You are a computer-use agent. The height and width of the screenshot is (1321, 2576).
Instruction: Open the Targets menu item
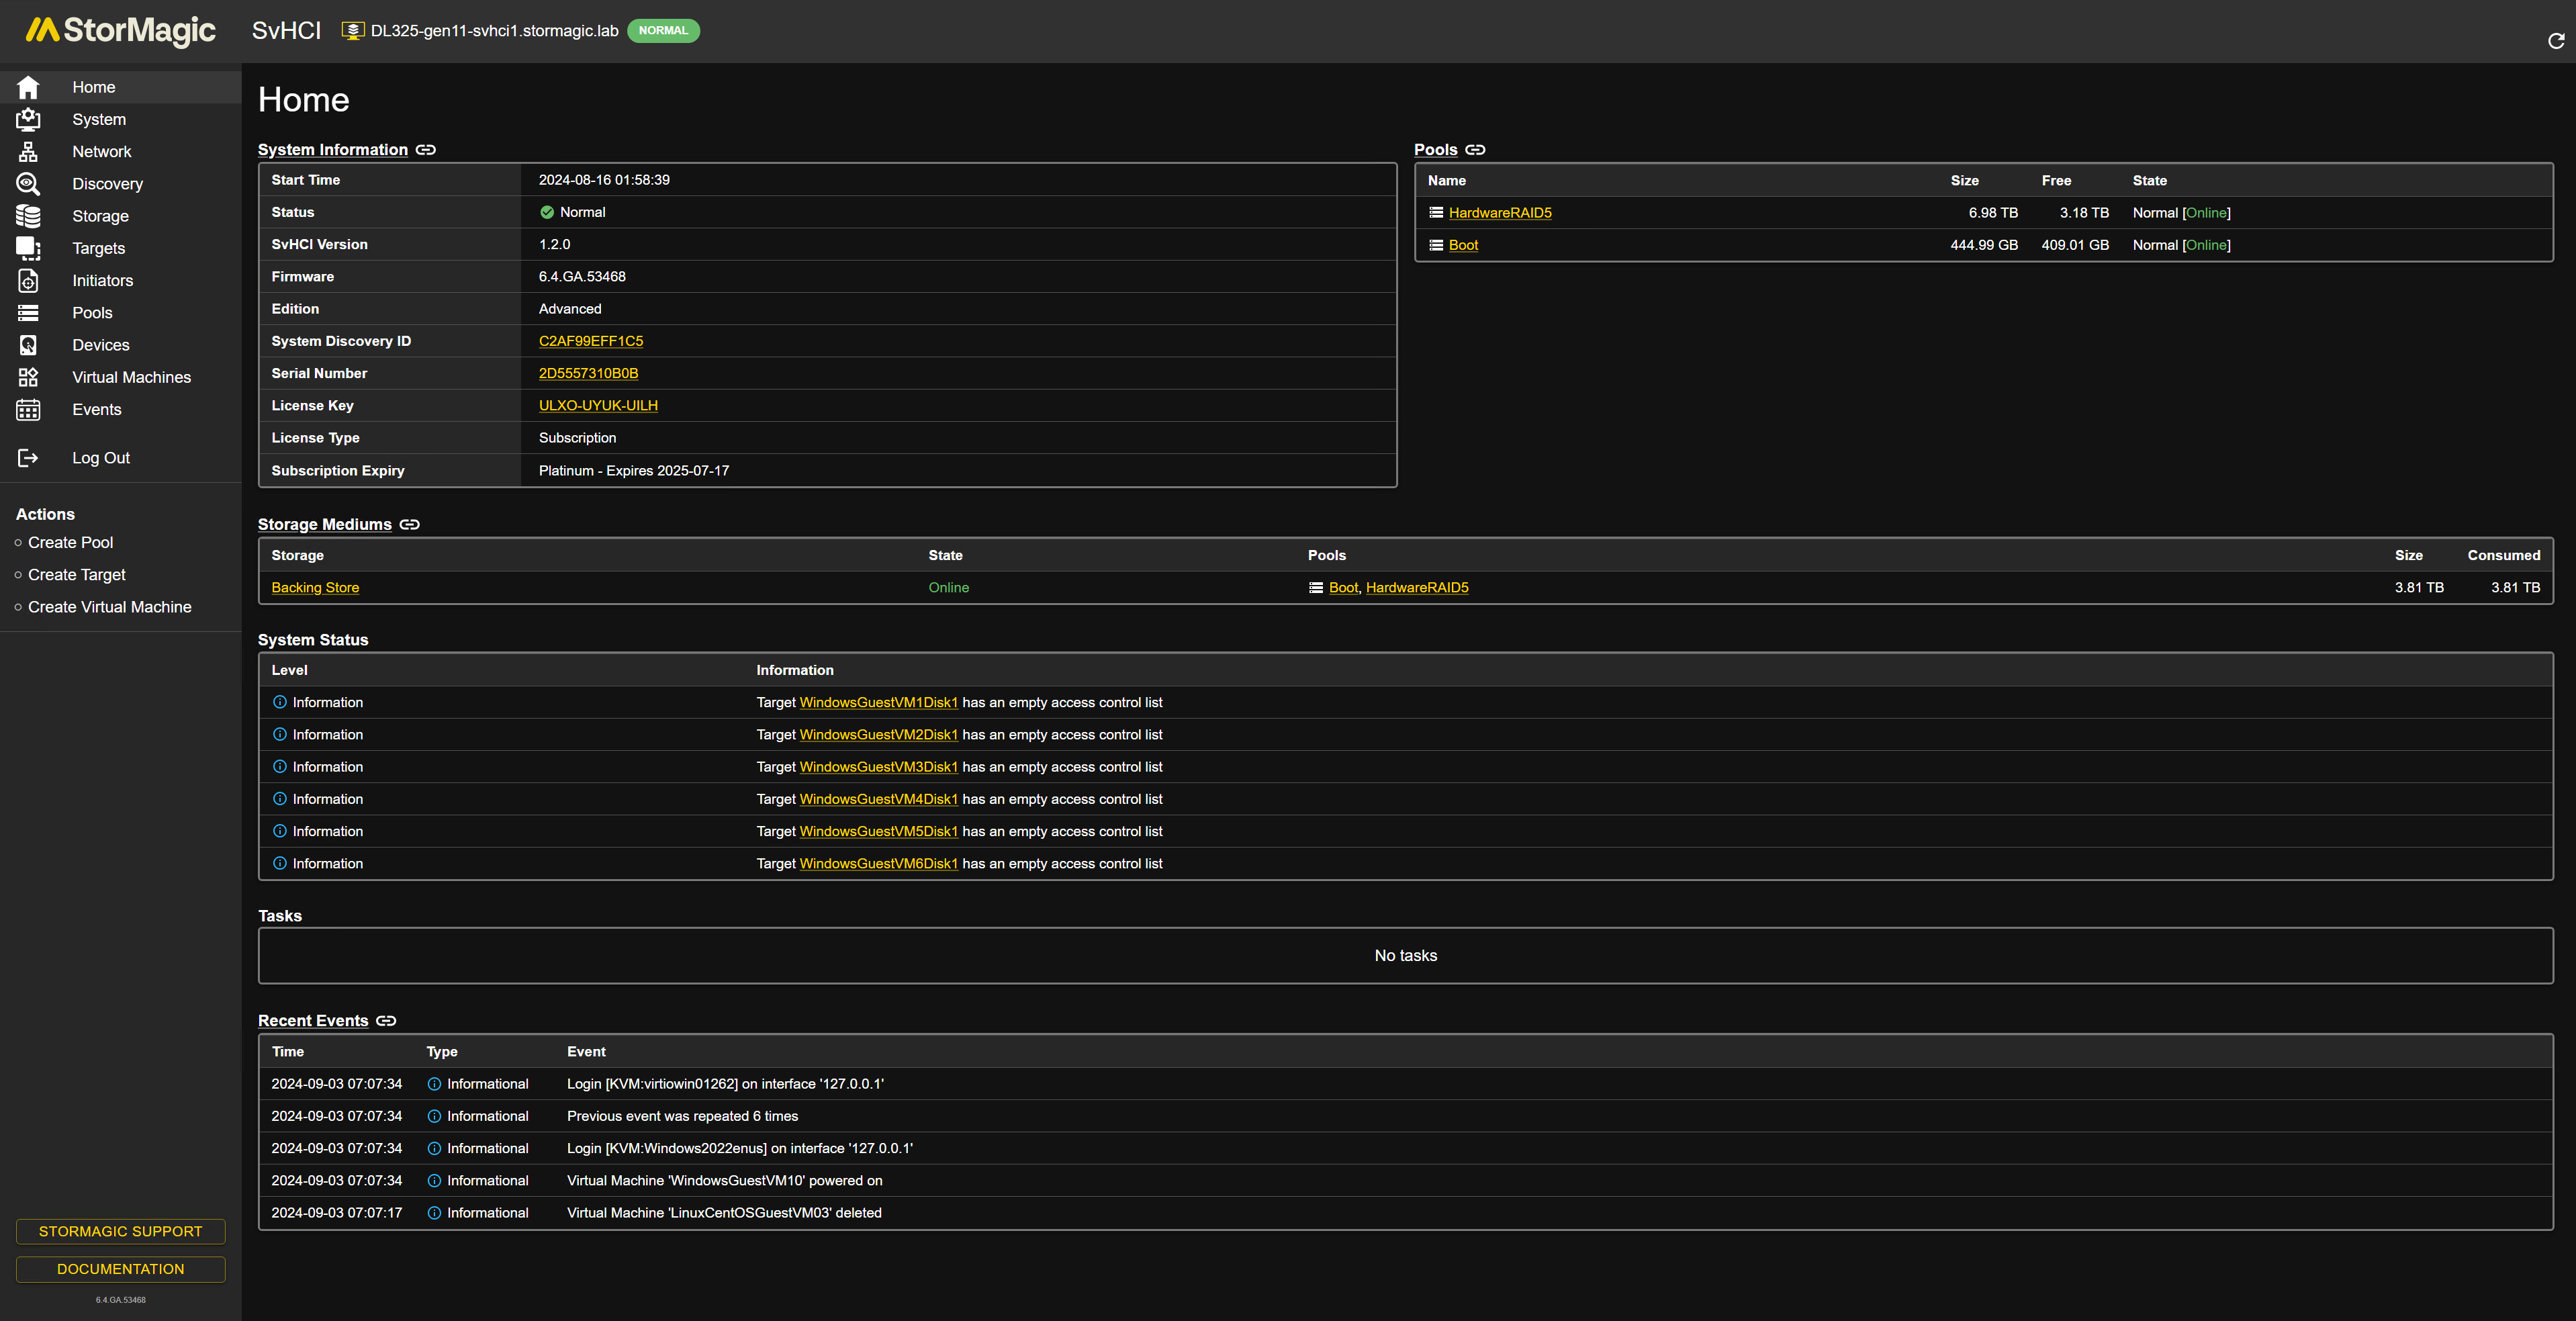(98, 248)
